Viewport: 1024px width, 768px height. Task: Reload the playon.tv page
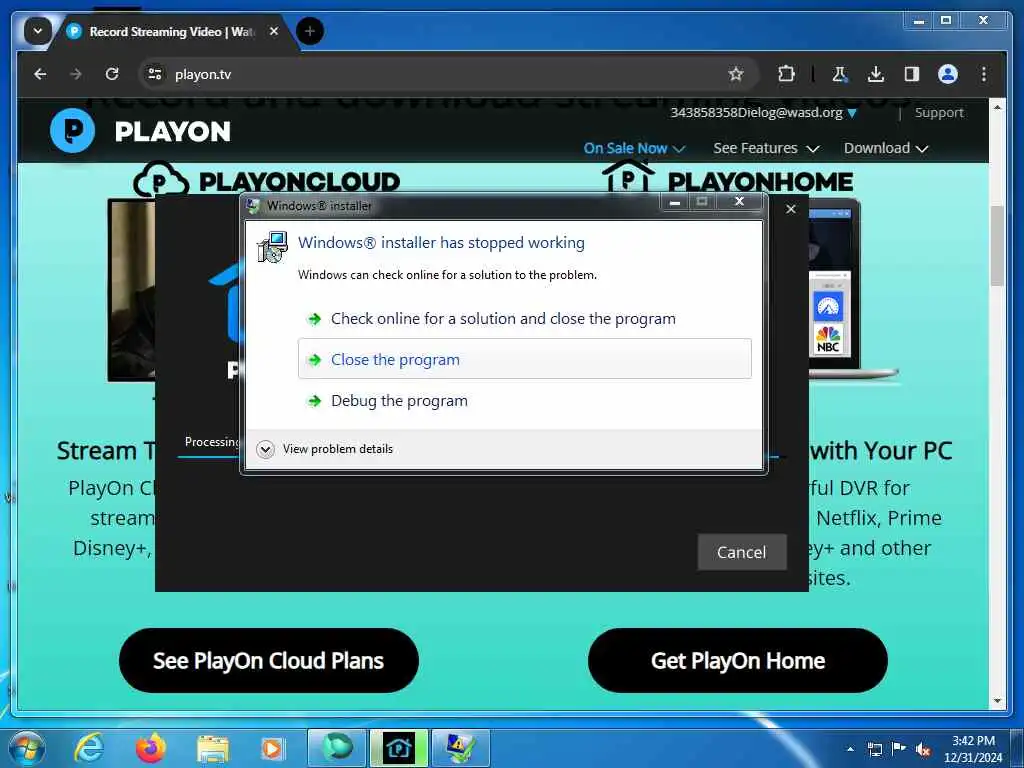point(112,74)
